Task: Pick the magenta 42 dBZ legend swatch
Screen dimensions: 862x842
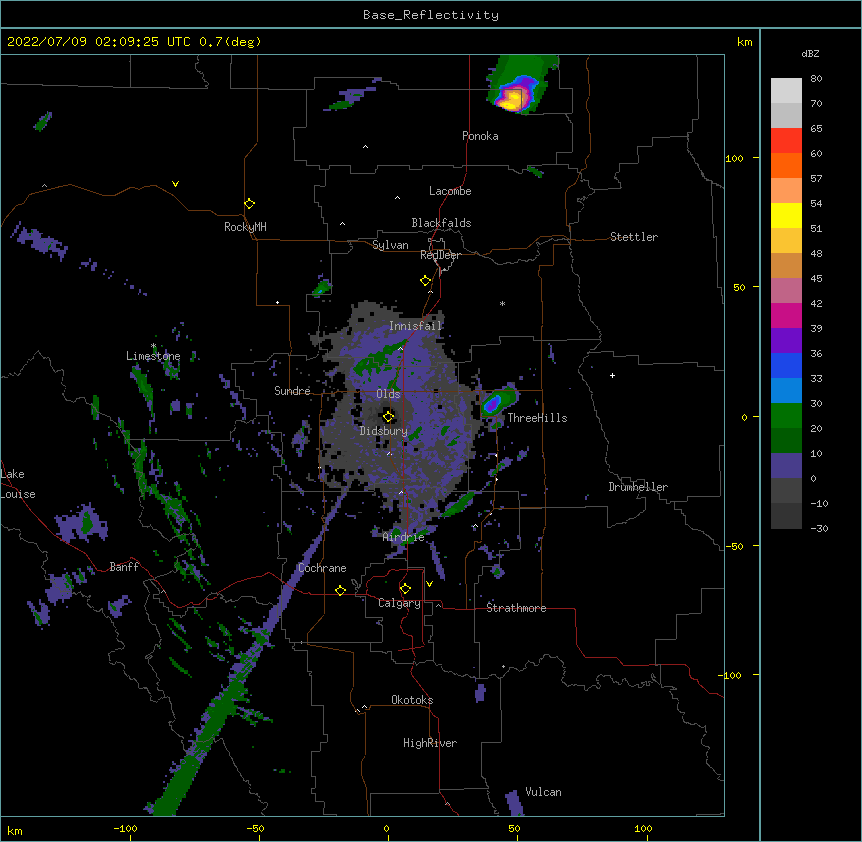Action: (x=786, y=315)
